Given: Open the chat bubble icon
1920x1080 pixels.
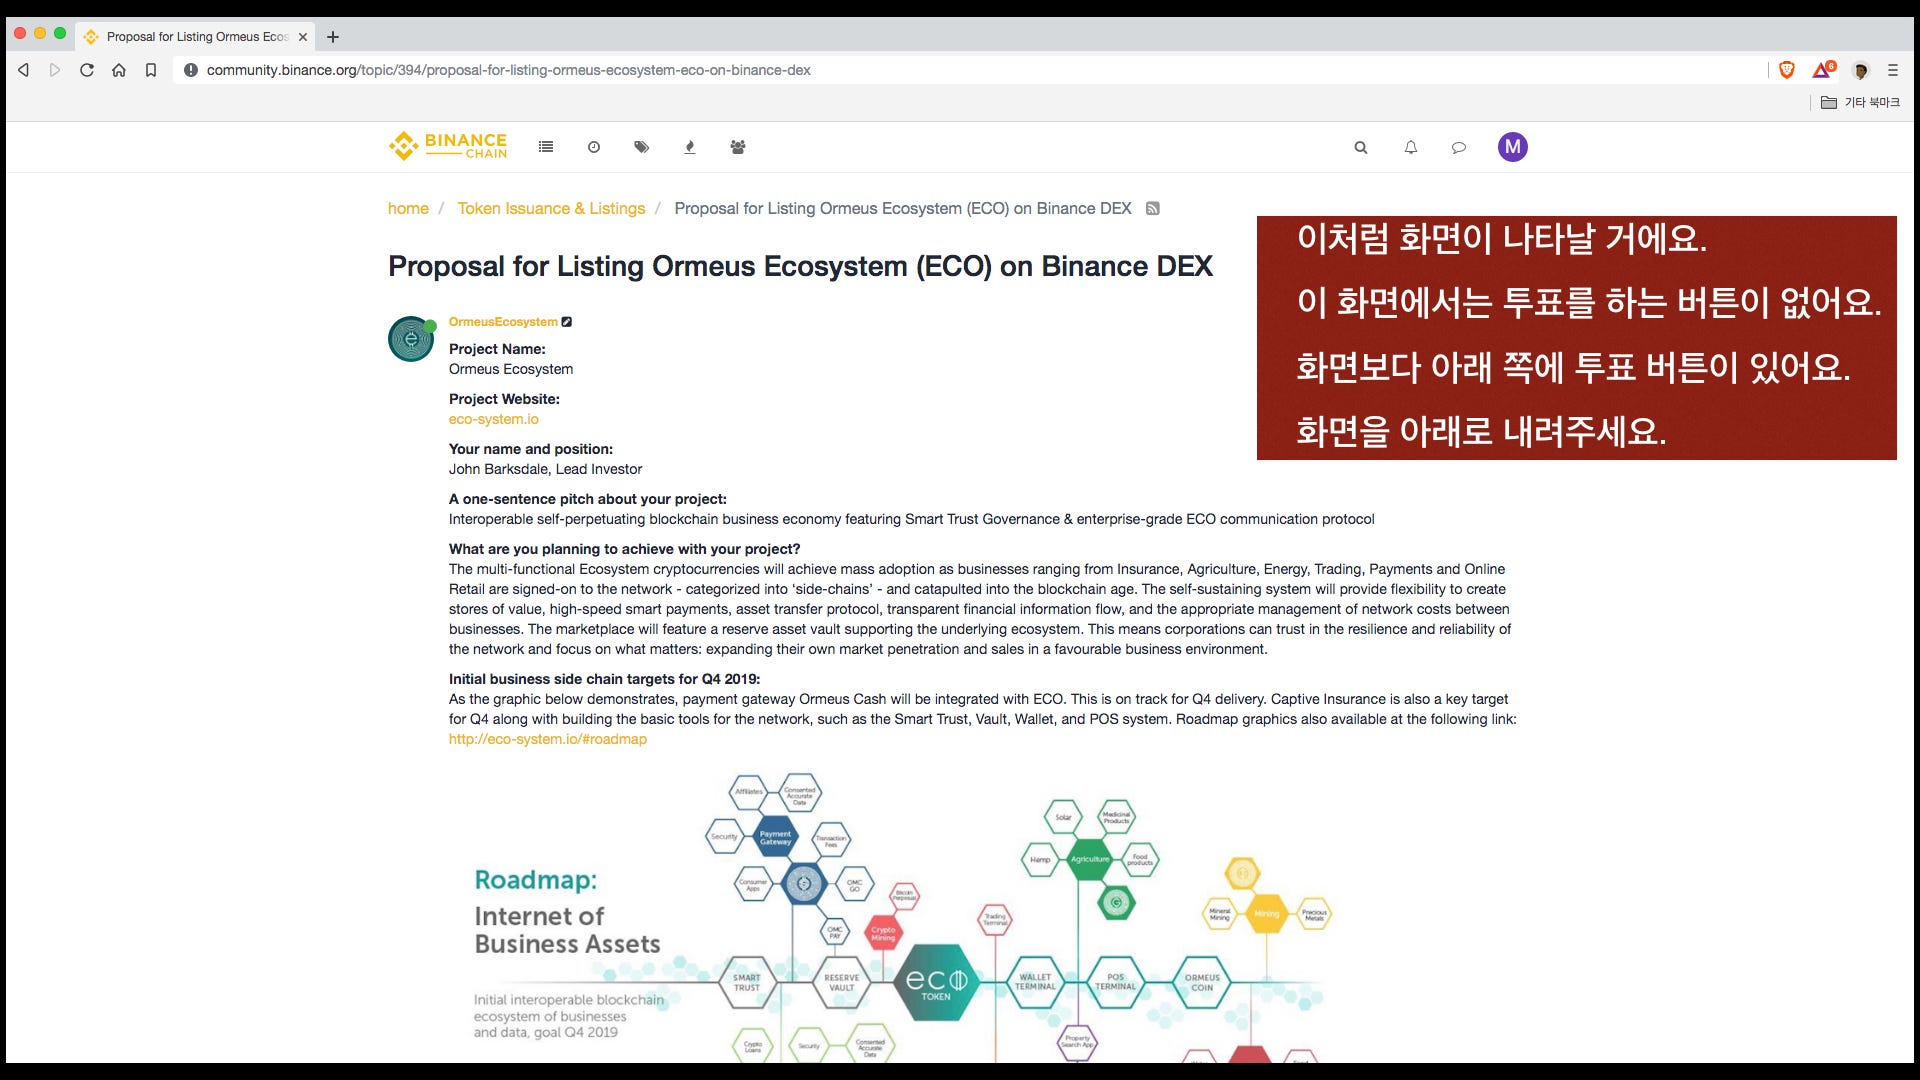Looking at the screenshot, I should click(x=1459, y=147).
